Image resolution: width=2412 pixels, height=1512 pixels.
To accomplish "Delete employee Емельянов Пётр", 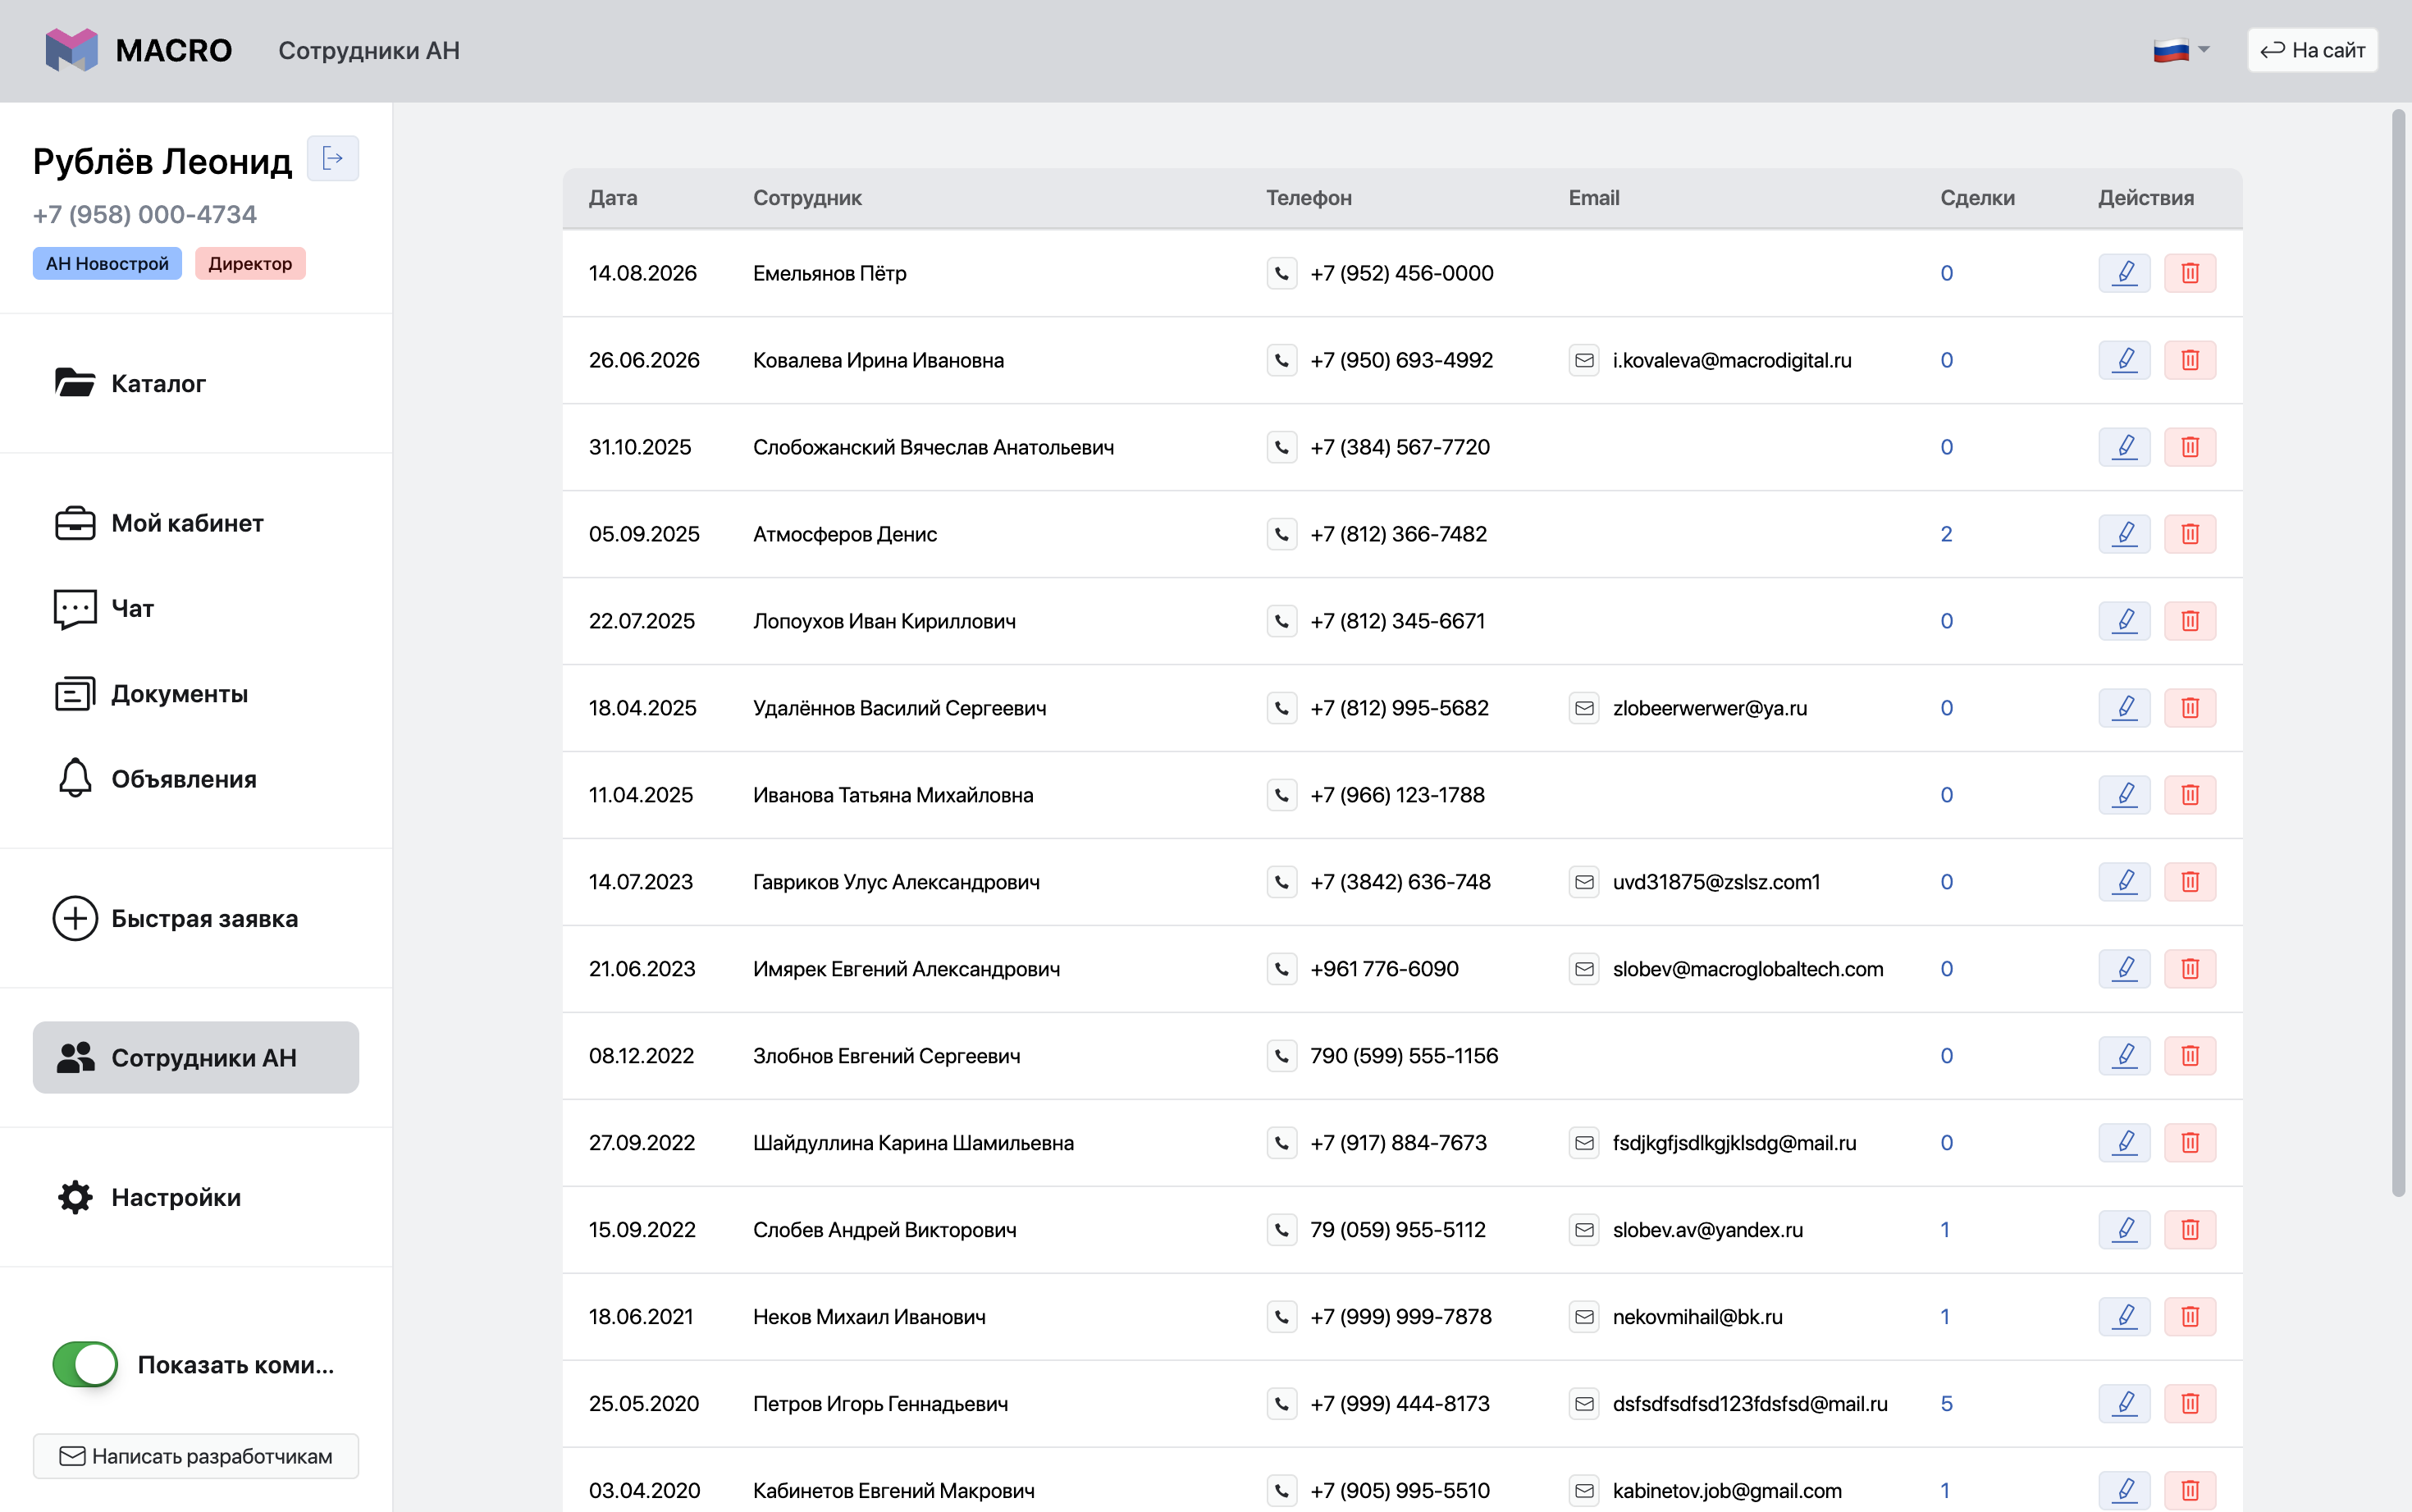I will (2190, 273).
